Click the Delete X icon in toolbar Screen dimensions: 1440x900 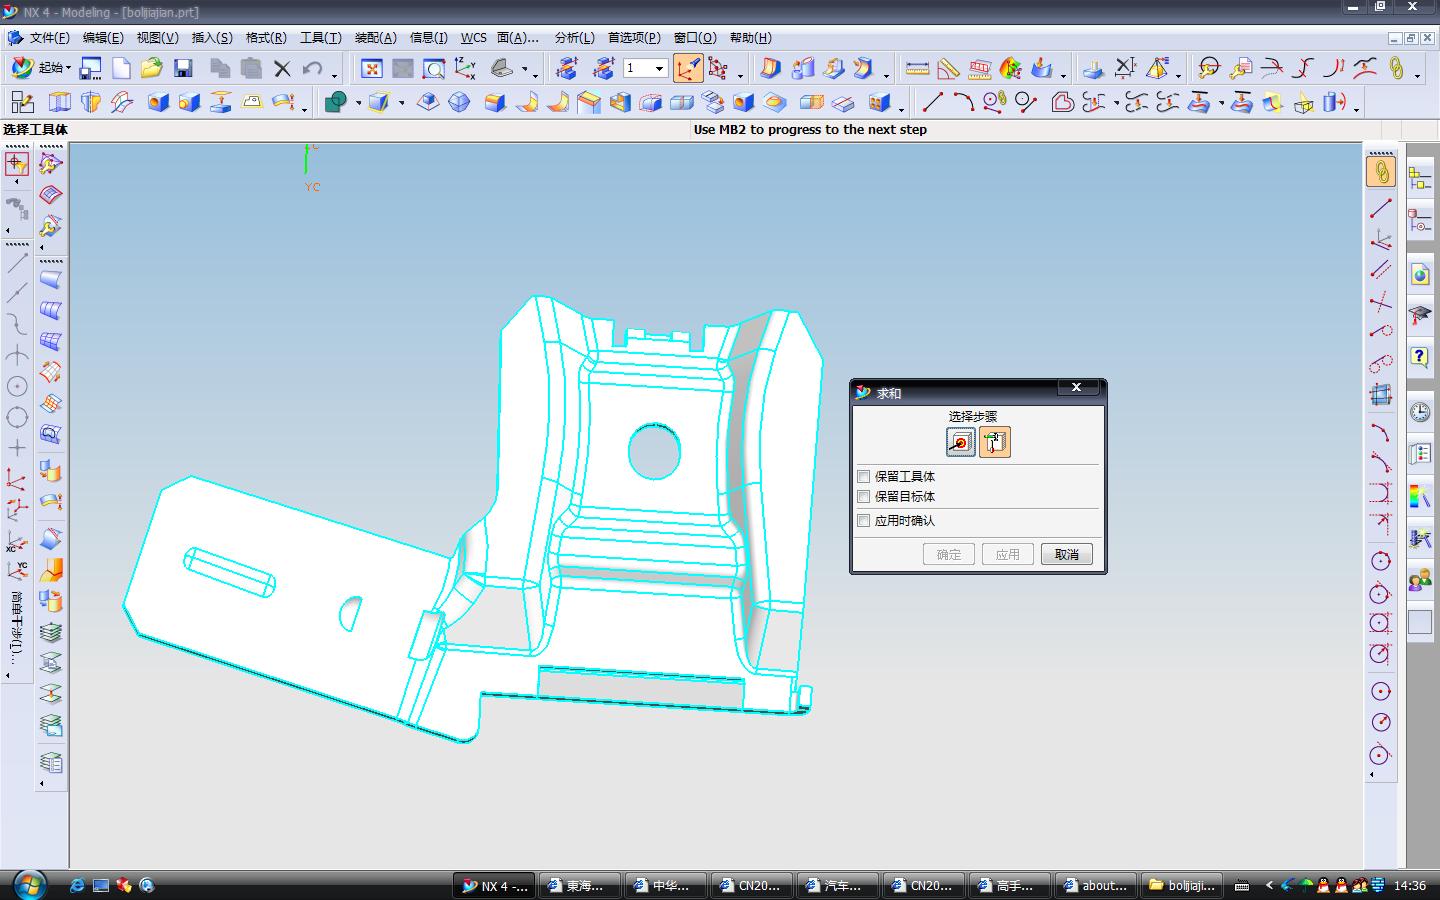pyautogui.click(x=282, y=68)
